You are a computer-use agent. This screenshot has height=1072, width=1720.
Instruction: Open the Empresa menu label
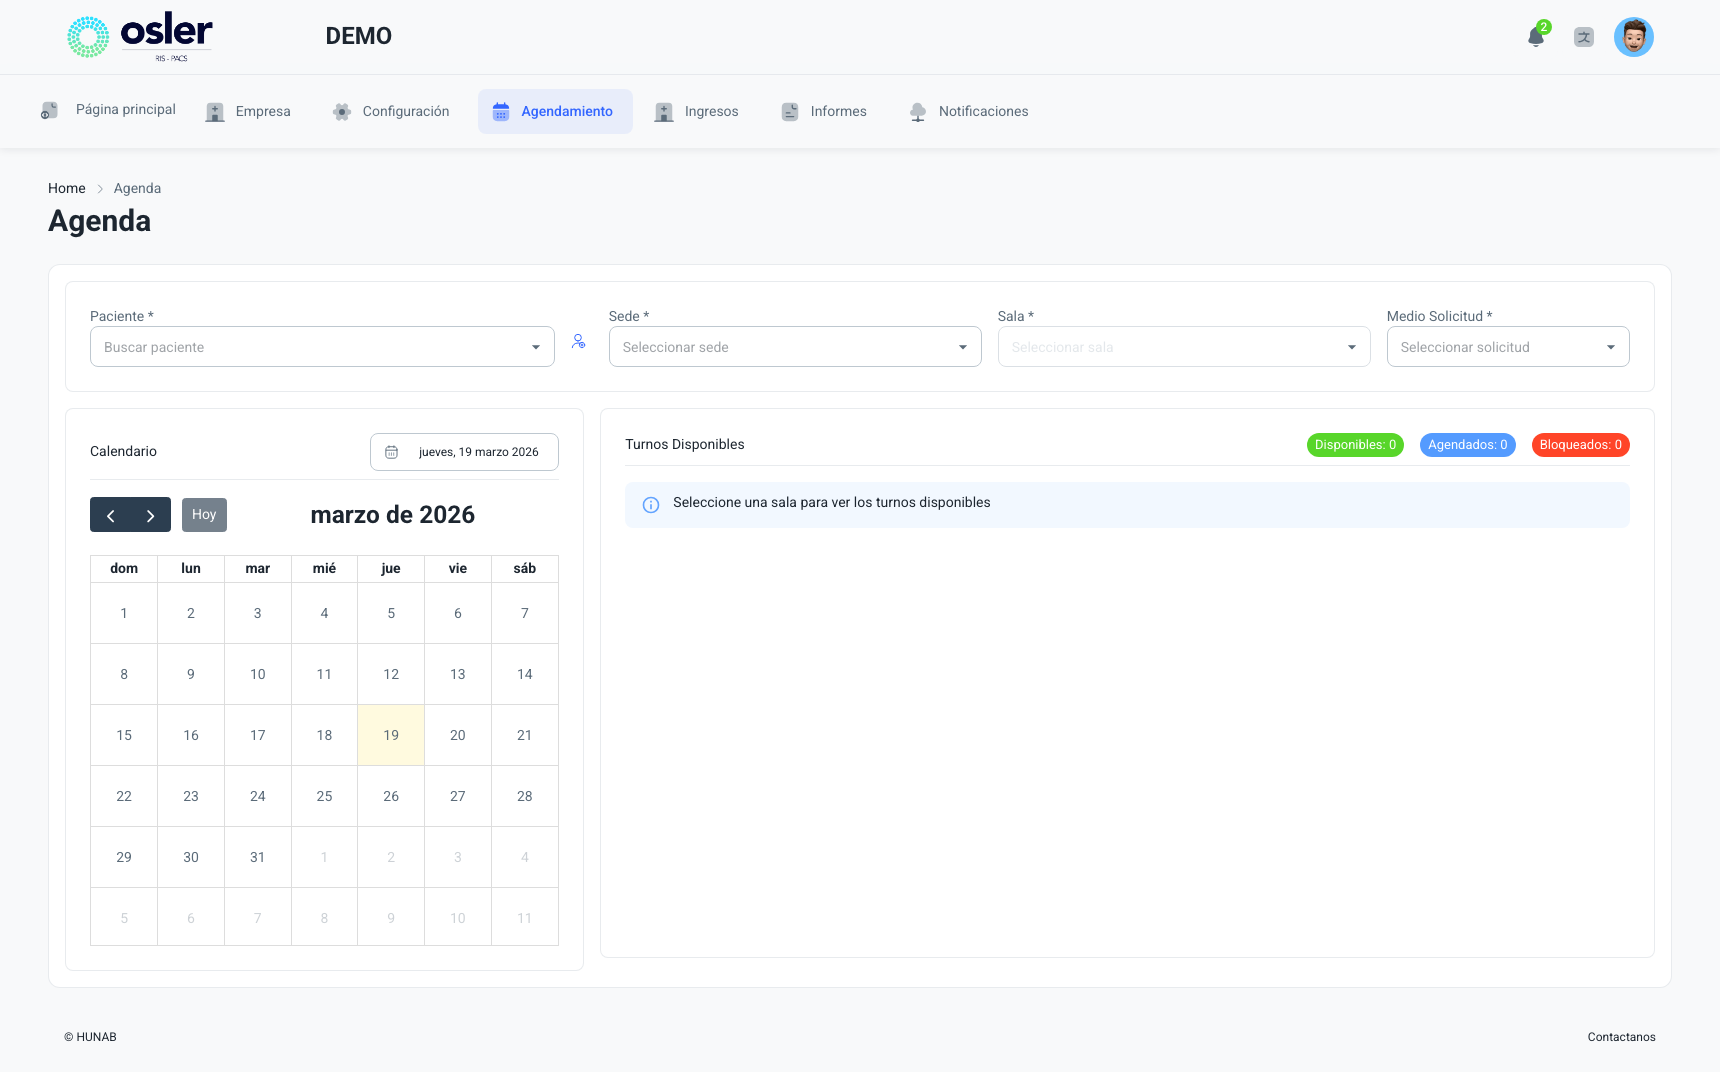click(x=263, y=111)
